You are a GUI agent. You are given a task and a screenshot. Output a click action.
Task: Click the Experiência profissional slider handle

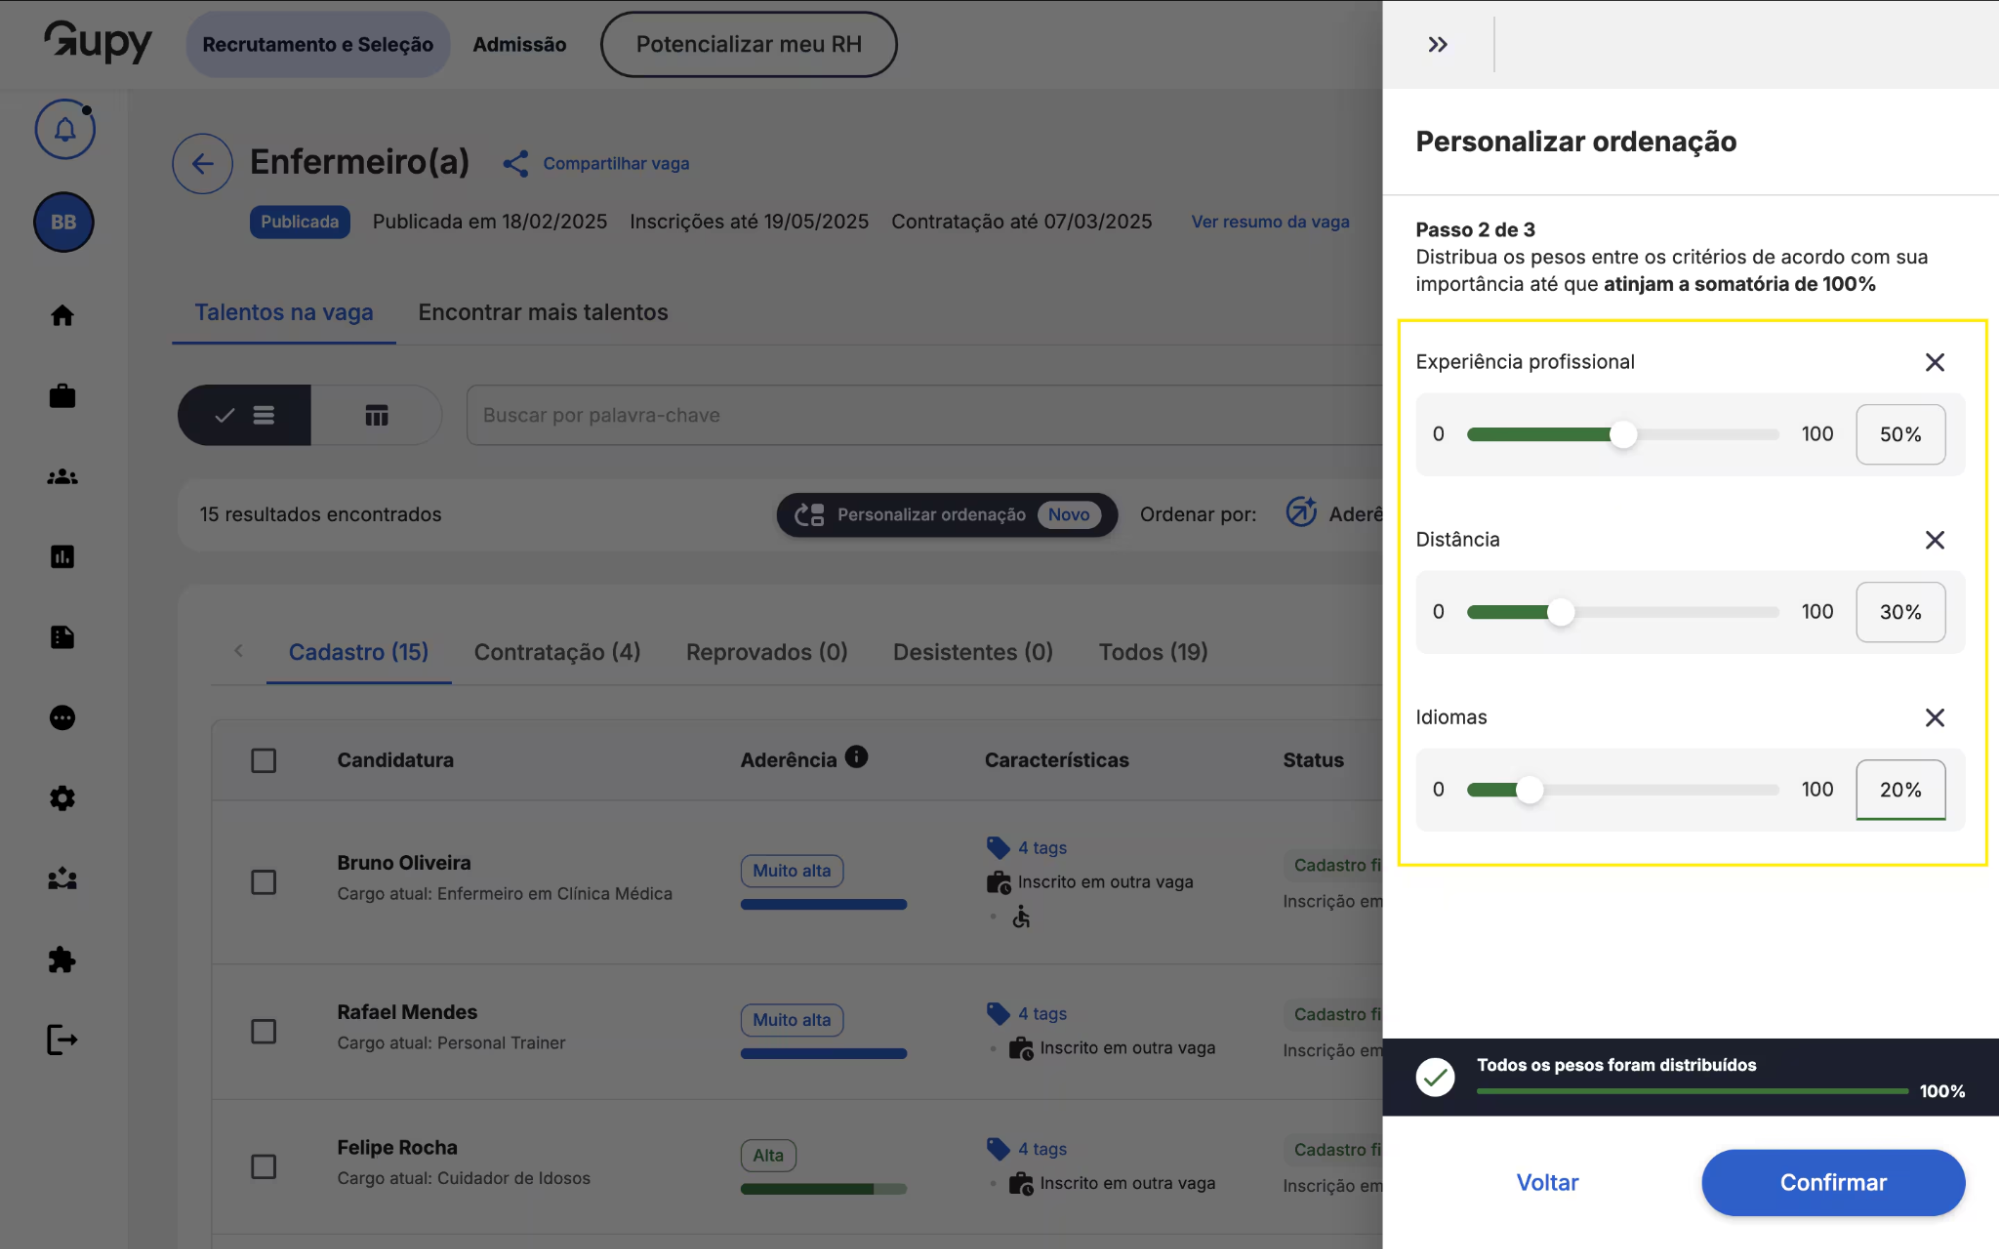tap(1623, 434)
